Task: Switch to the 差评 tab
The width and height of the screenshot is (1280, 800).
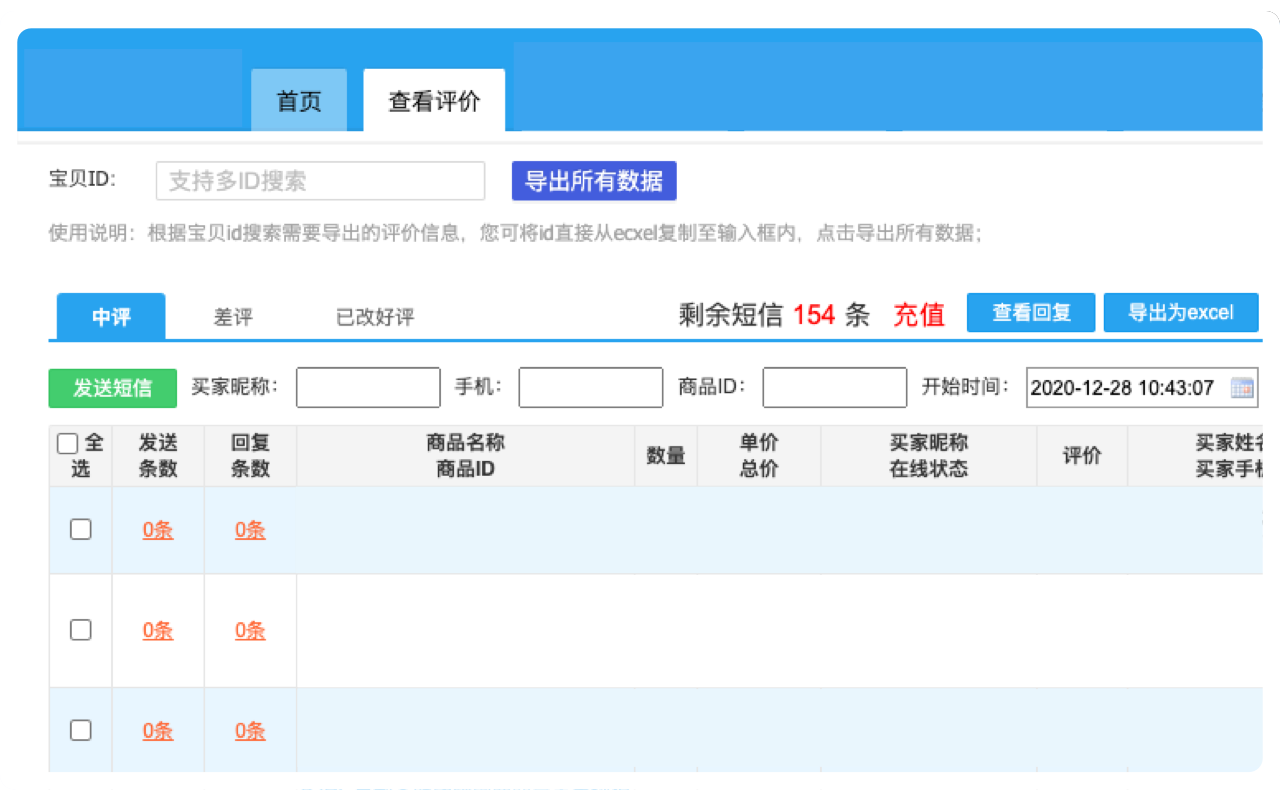Action: coord(233,317)
